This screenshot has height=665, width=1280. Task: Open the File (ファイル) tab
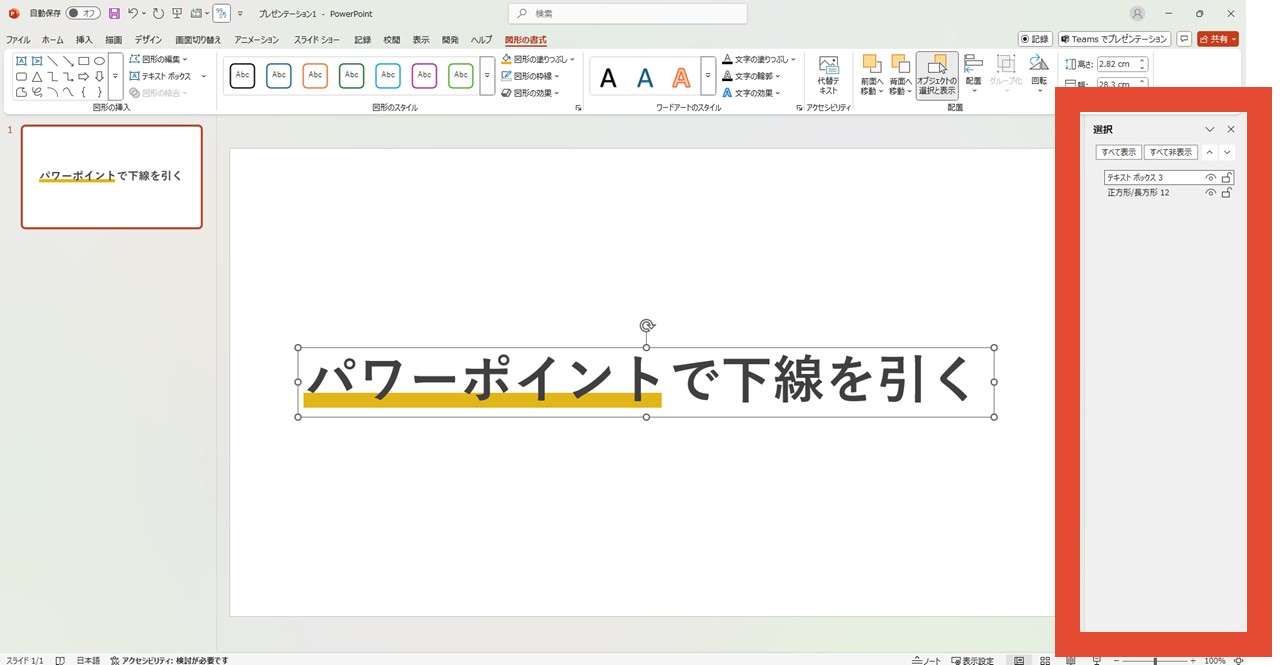click(18, 40)
